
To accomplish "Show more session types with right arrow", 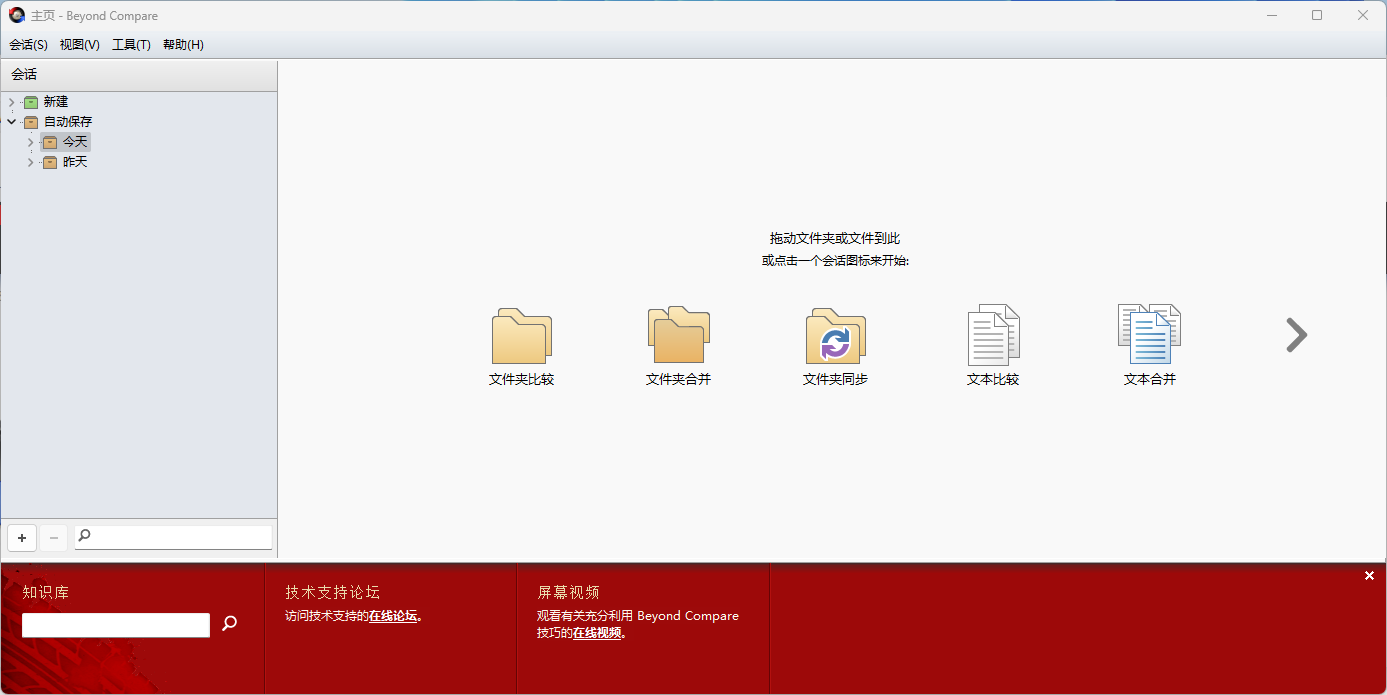I will 1296,336.
